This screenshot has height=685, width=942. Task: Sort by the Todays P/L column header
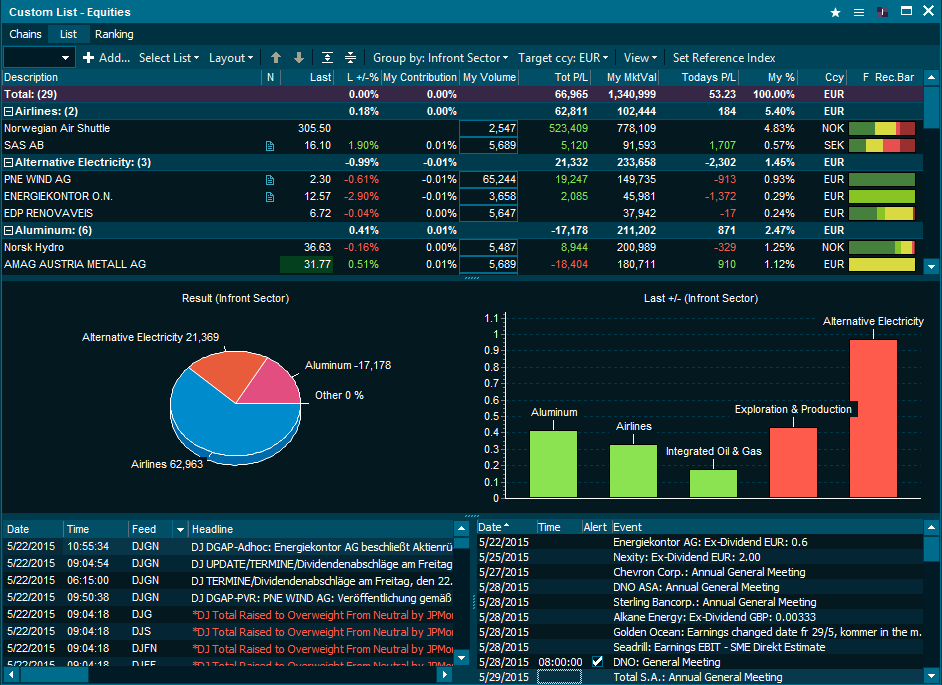pyautogui.click(x=699, y=78)
